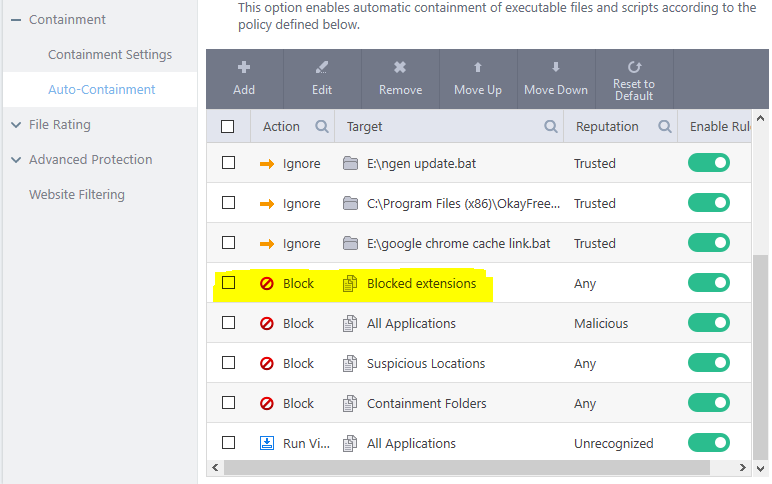Open Containment Settings page

[x=110, y=55]
